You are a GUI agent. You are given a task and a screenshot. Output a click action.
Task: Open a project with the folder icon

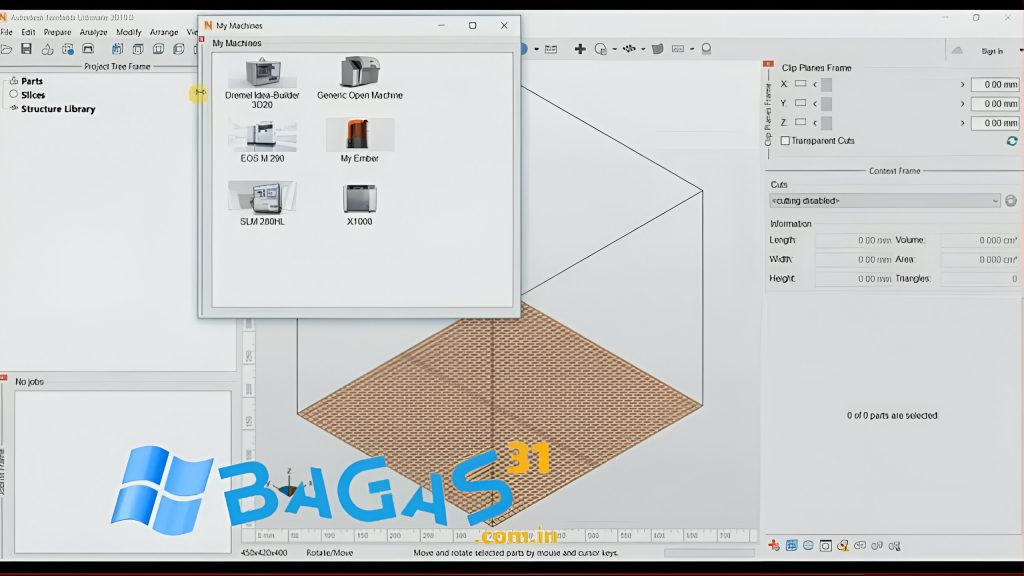(6, 49)
